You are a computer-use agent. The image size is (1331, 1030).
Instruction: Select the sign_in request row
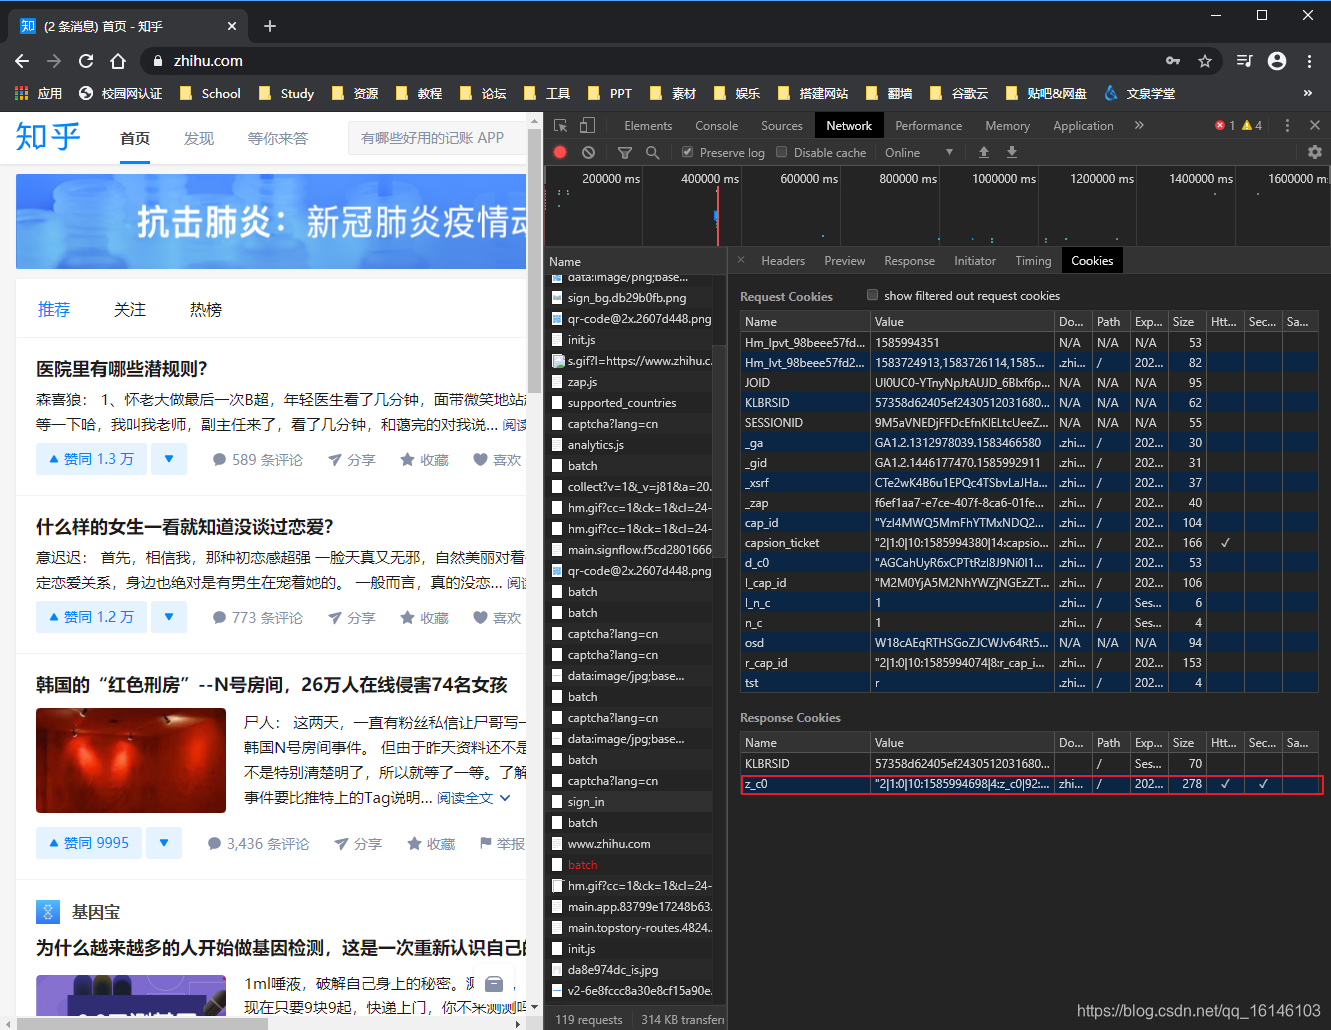(x=633, y=801)
